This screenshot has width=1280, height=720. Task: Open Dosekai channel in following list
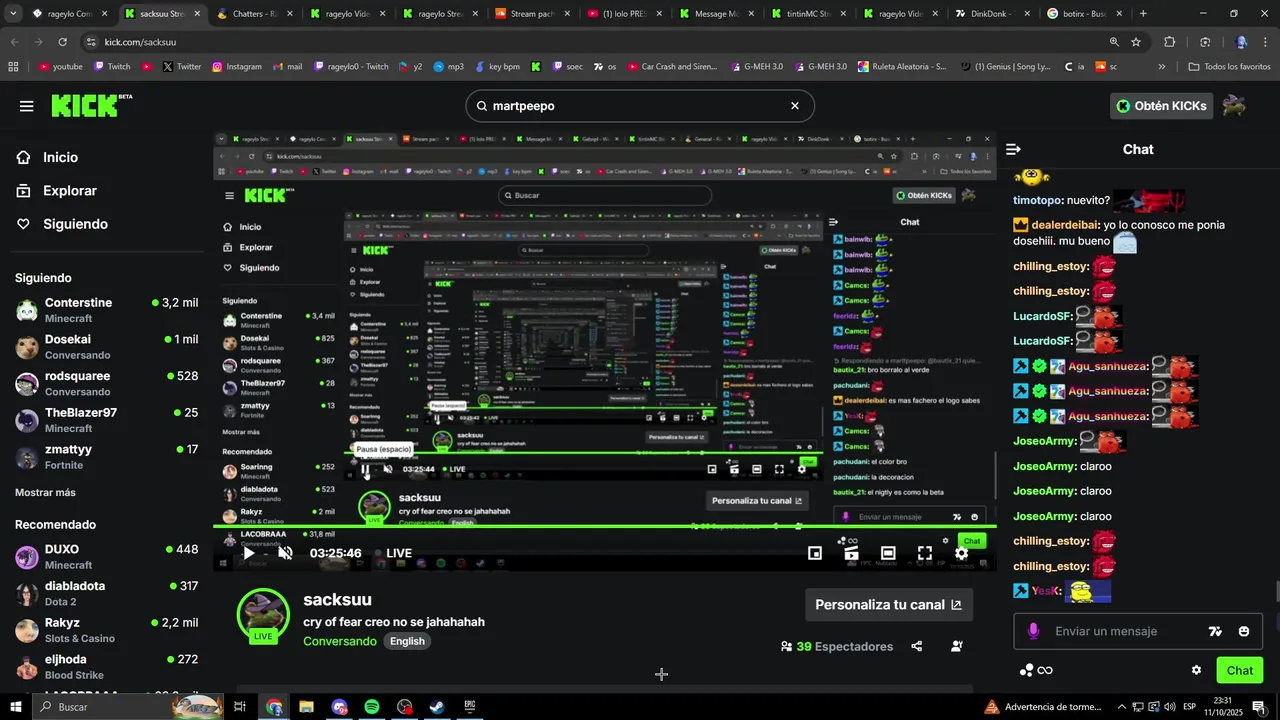(106, 347)
